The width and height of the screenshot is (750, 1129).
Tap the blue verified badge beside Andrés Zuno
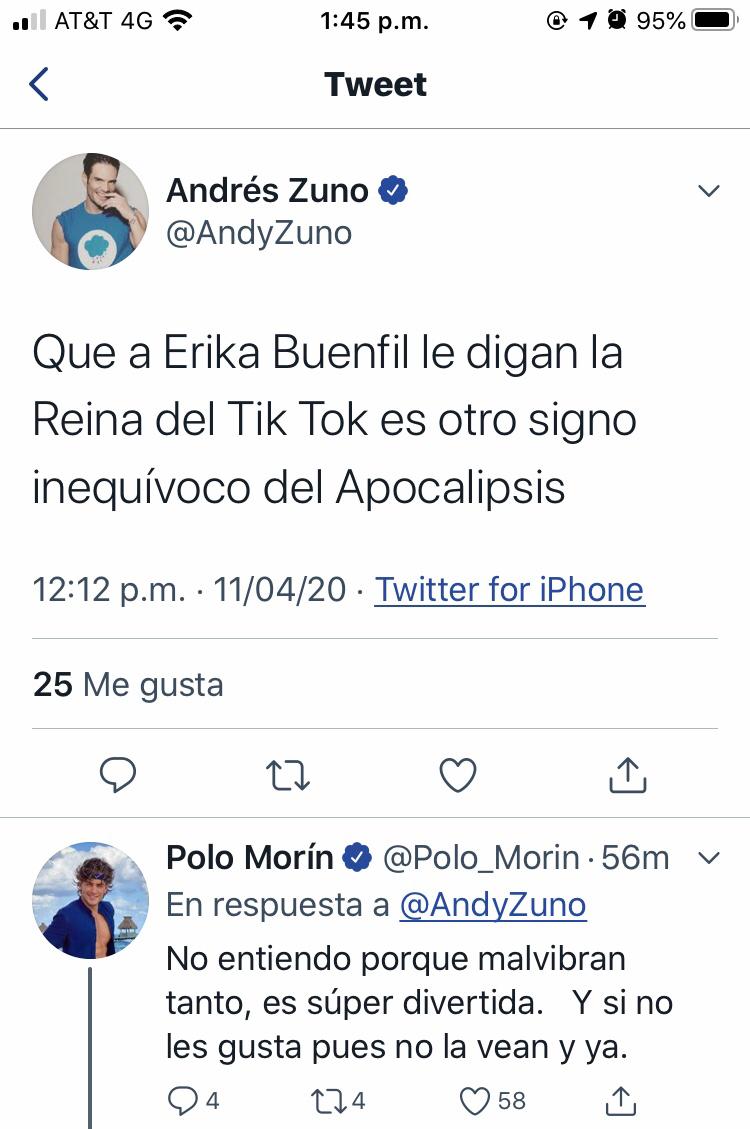(394, 190)
